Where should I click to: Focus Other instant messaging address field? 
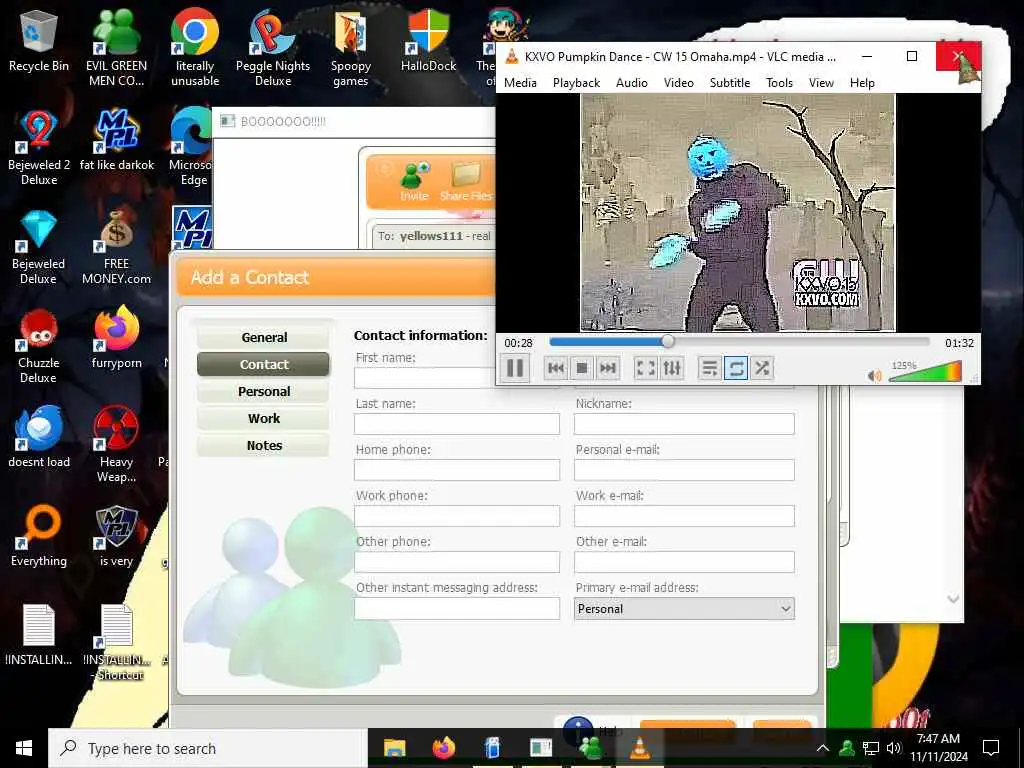(456, 608)
